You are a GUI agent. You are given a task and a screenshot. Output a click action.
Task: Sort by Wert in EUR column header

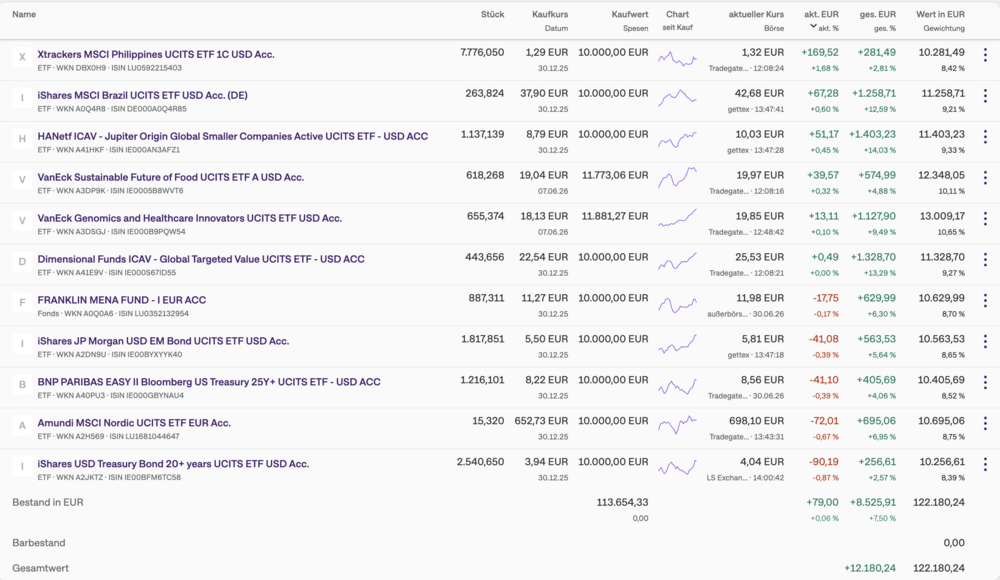940,14
